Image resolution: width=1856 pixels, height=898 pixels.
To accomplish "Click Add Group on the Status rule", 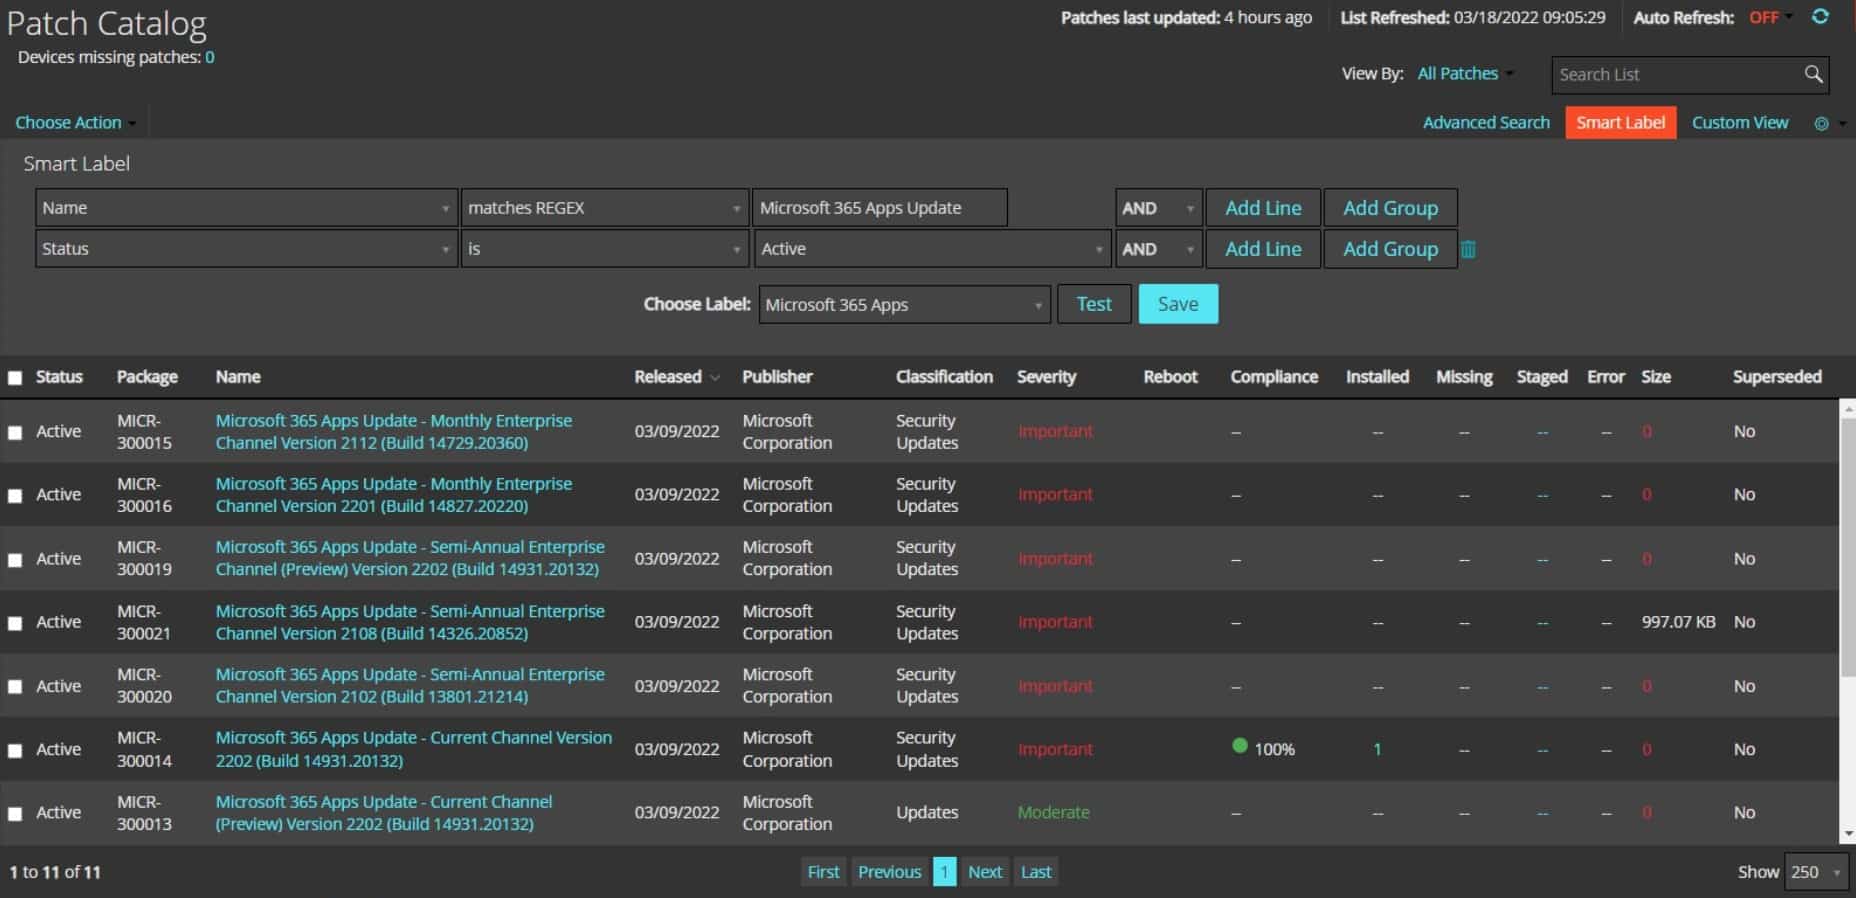I will tap(1390, 249).
